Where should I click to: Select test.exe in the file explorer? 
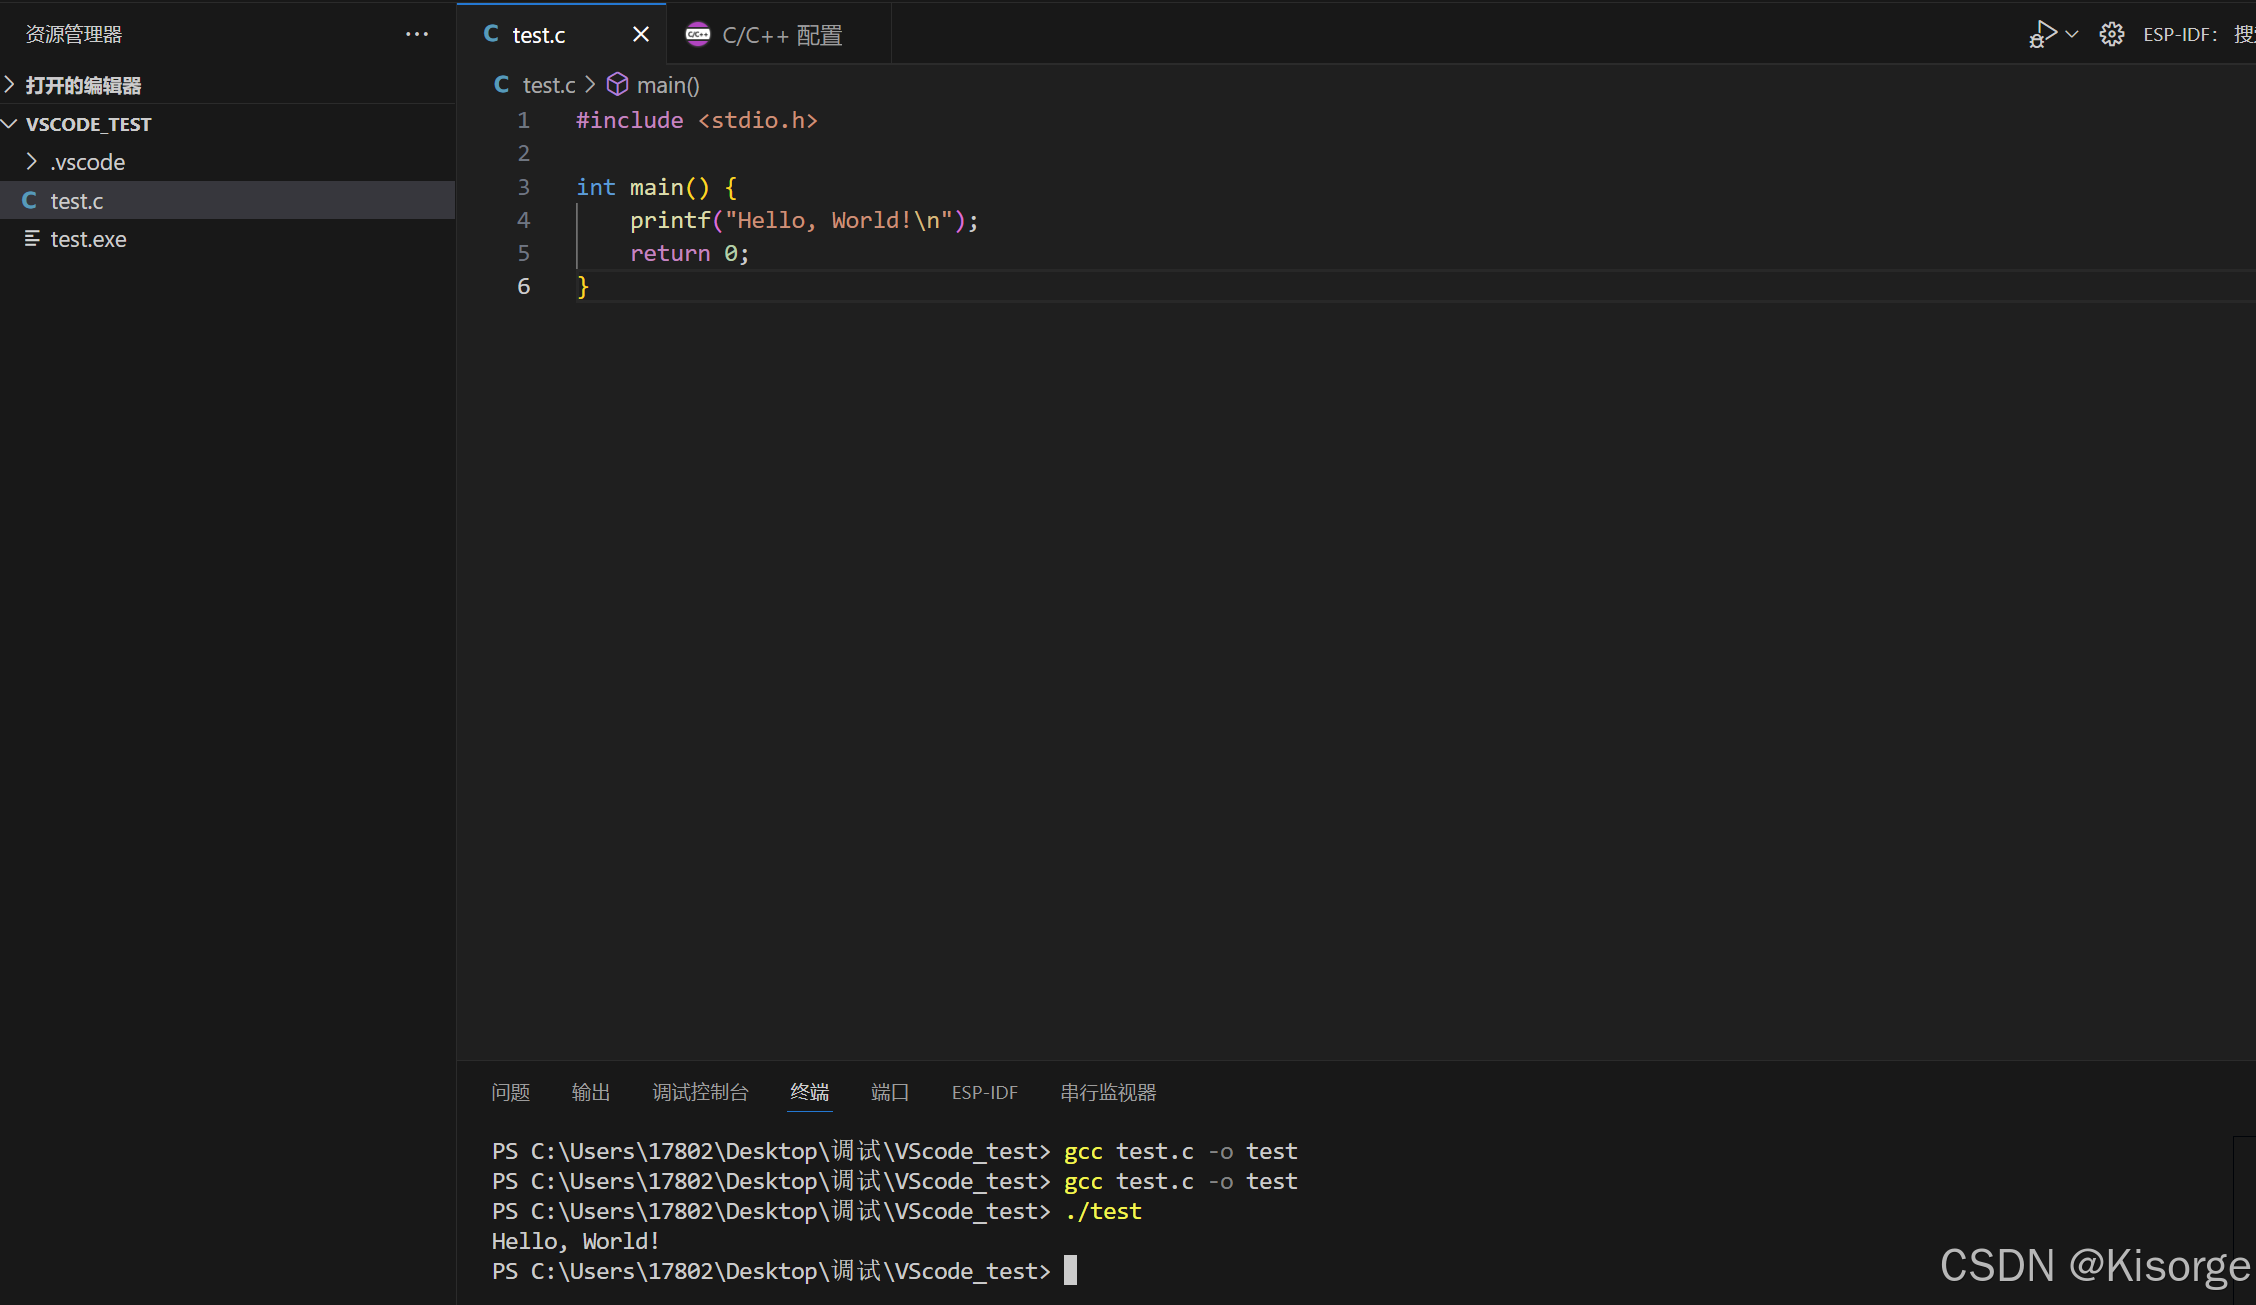(x=227, y=239)
